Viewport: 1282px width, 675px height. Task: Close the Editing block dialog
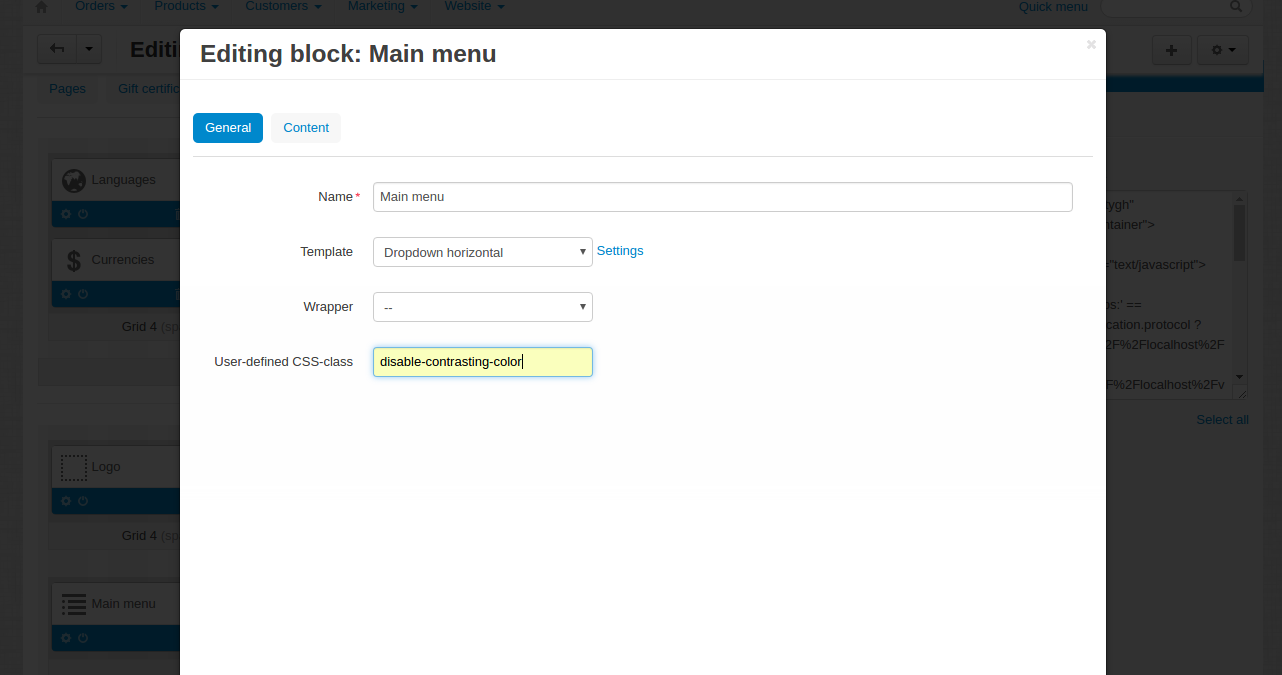click(1091, 44)
